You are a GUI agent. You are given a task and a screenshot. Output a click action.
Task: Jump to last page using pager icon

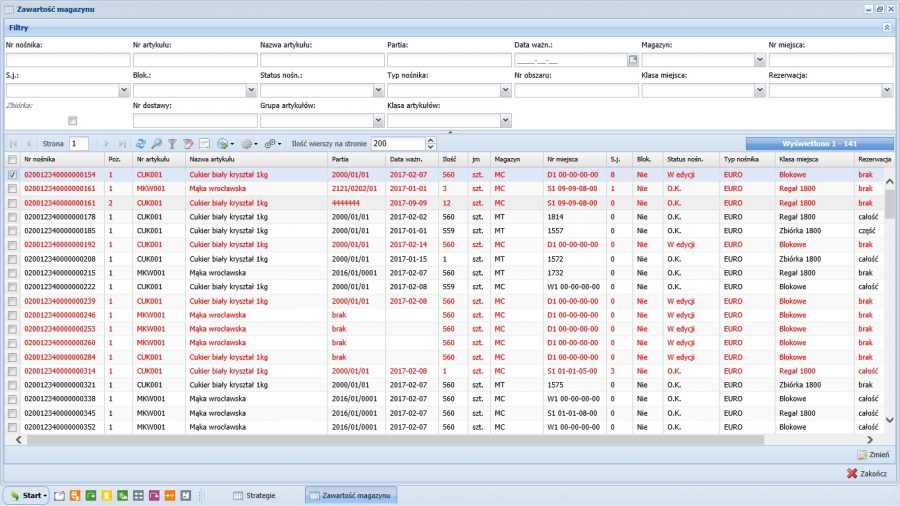[122, 144]
